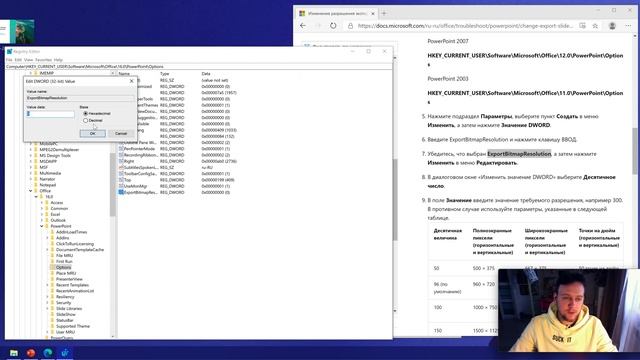Click the Edge address bar URL
Screen dimensions: 640x360
pos(465,26)
